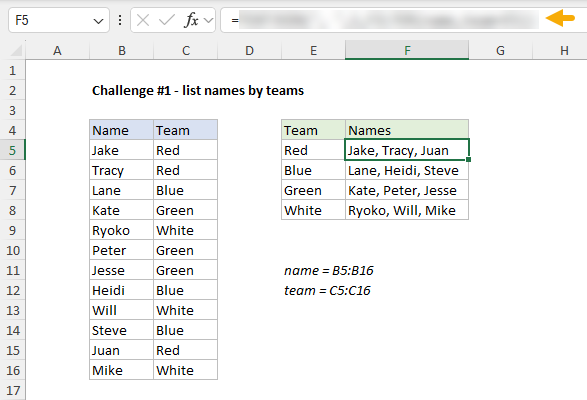
Task: Select row 10 header
Action: 12,250
